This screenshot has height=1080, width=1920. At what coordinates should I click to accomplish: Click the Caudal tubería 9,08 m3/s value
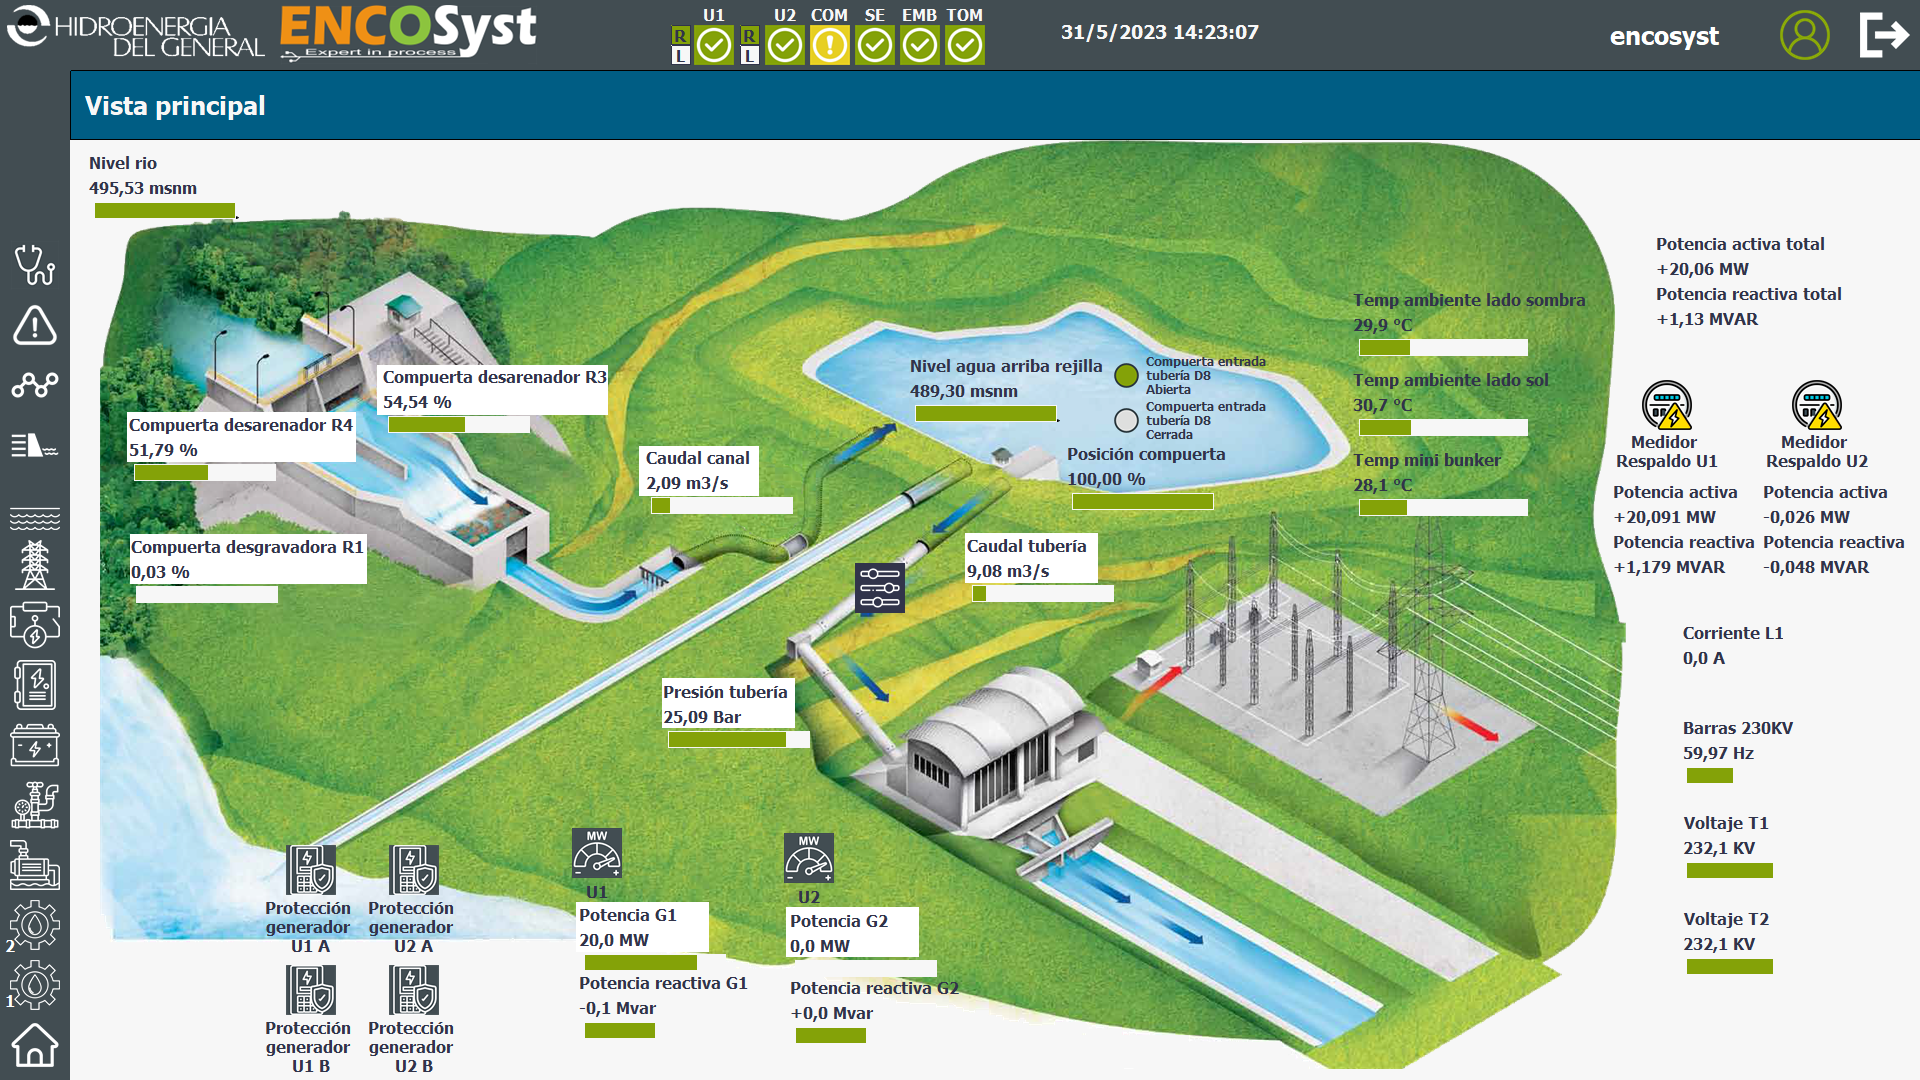pos(1008,571)
